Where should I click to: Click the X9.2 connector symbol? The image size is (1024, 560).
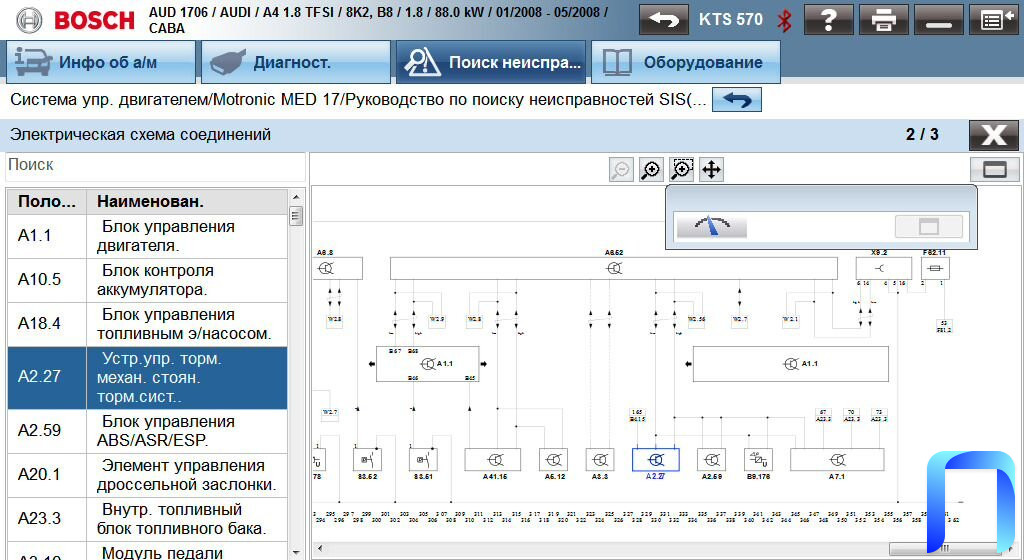point(884,268)
